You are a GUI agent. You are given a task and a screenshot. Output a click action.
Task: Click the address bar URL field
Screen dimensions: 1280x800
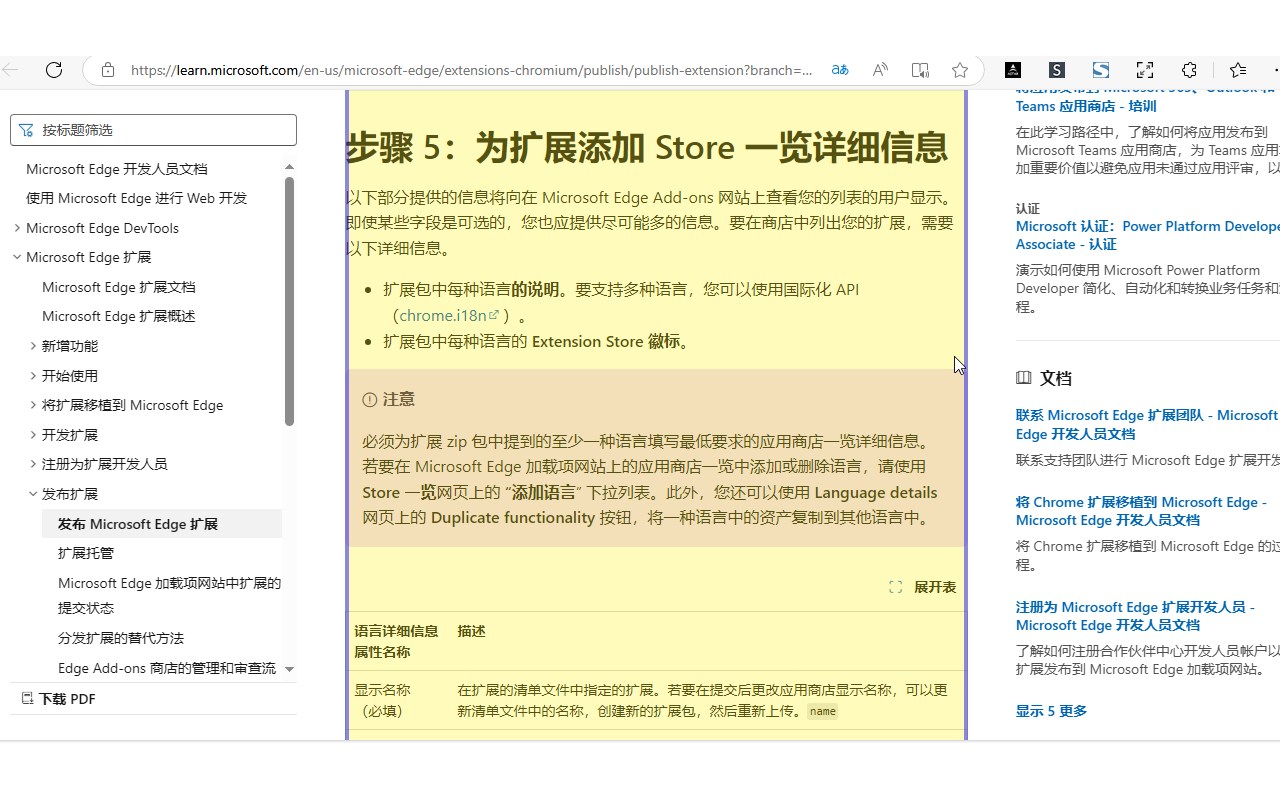tap(471, 70)
